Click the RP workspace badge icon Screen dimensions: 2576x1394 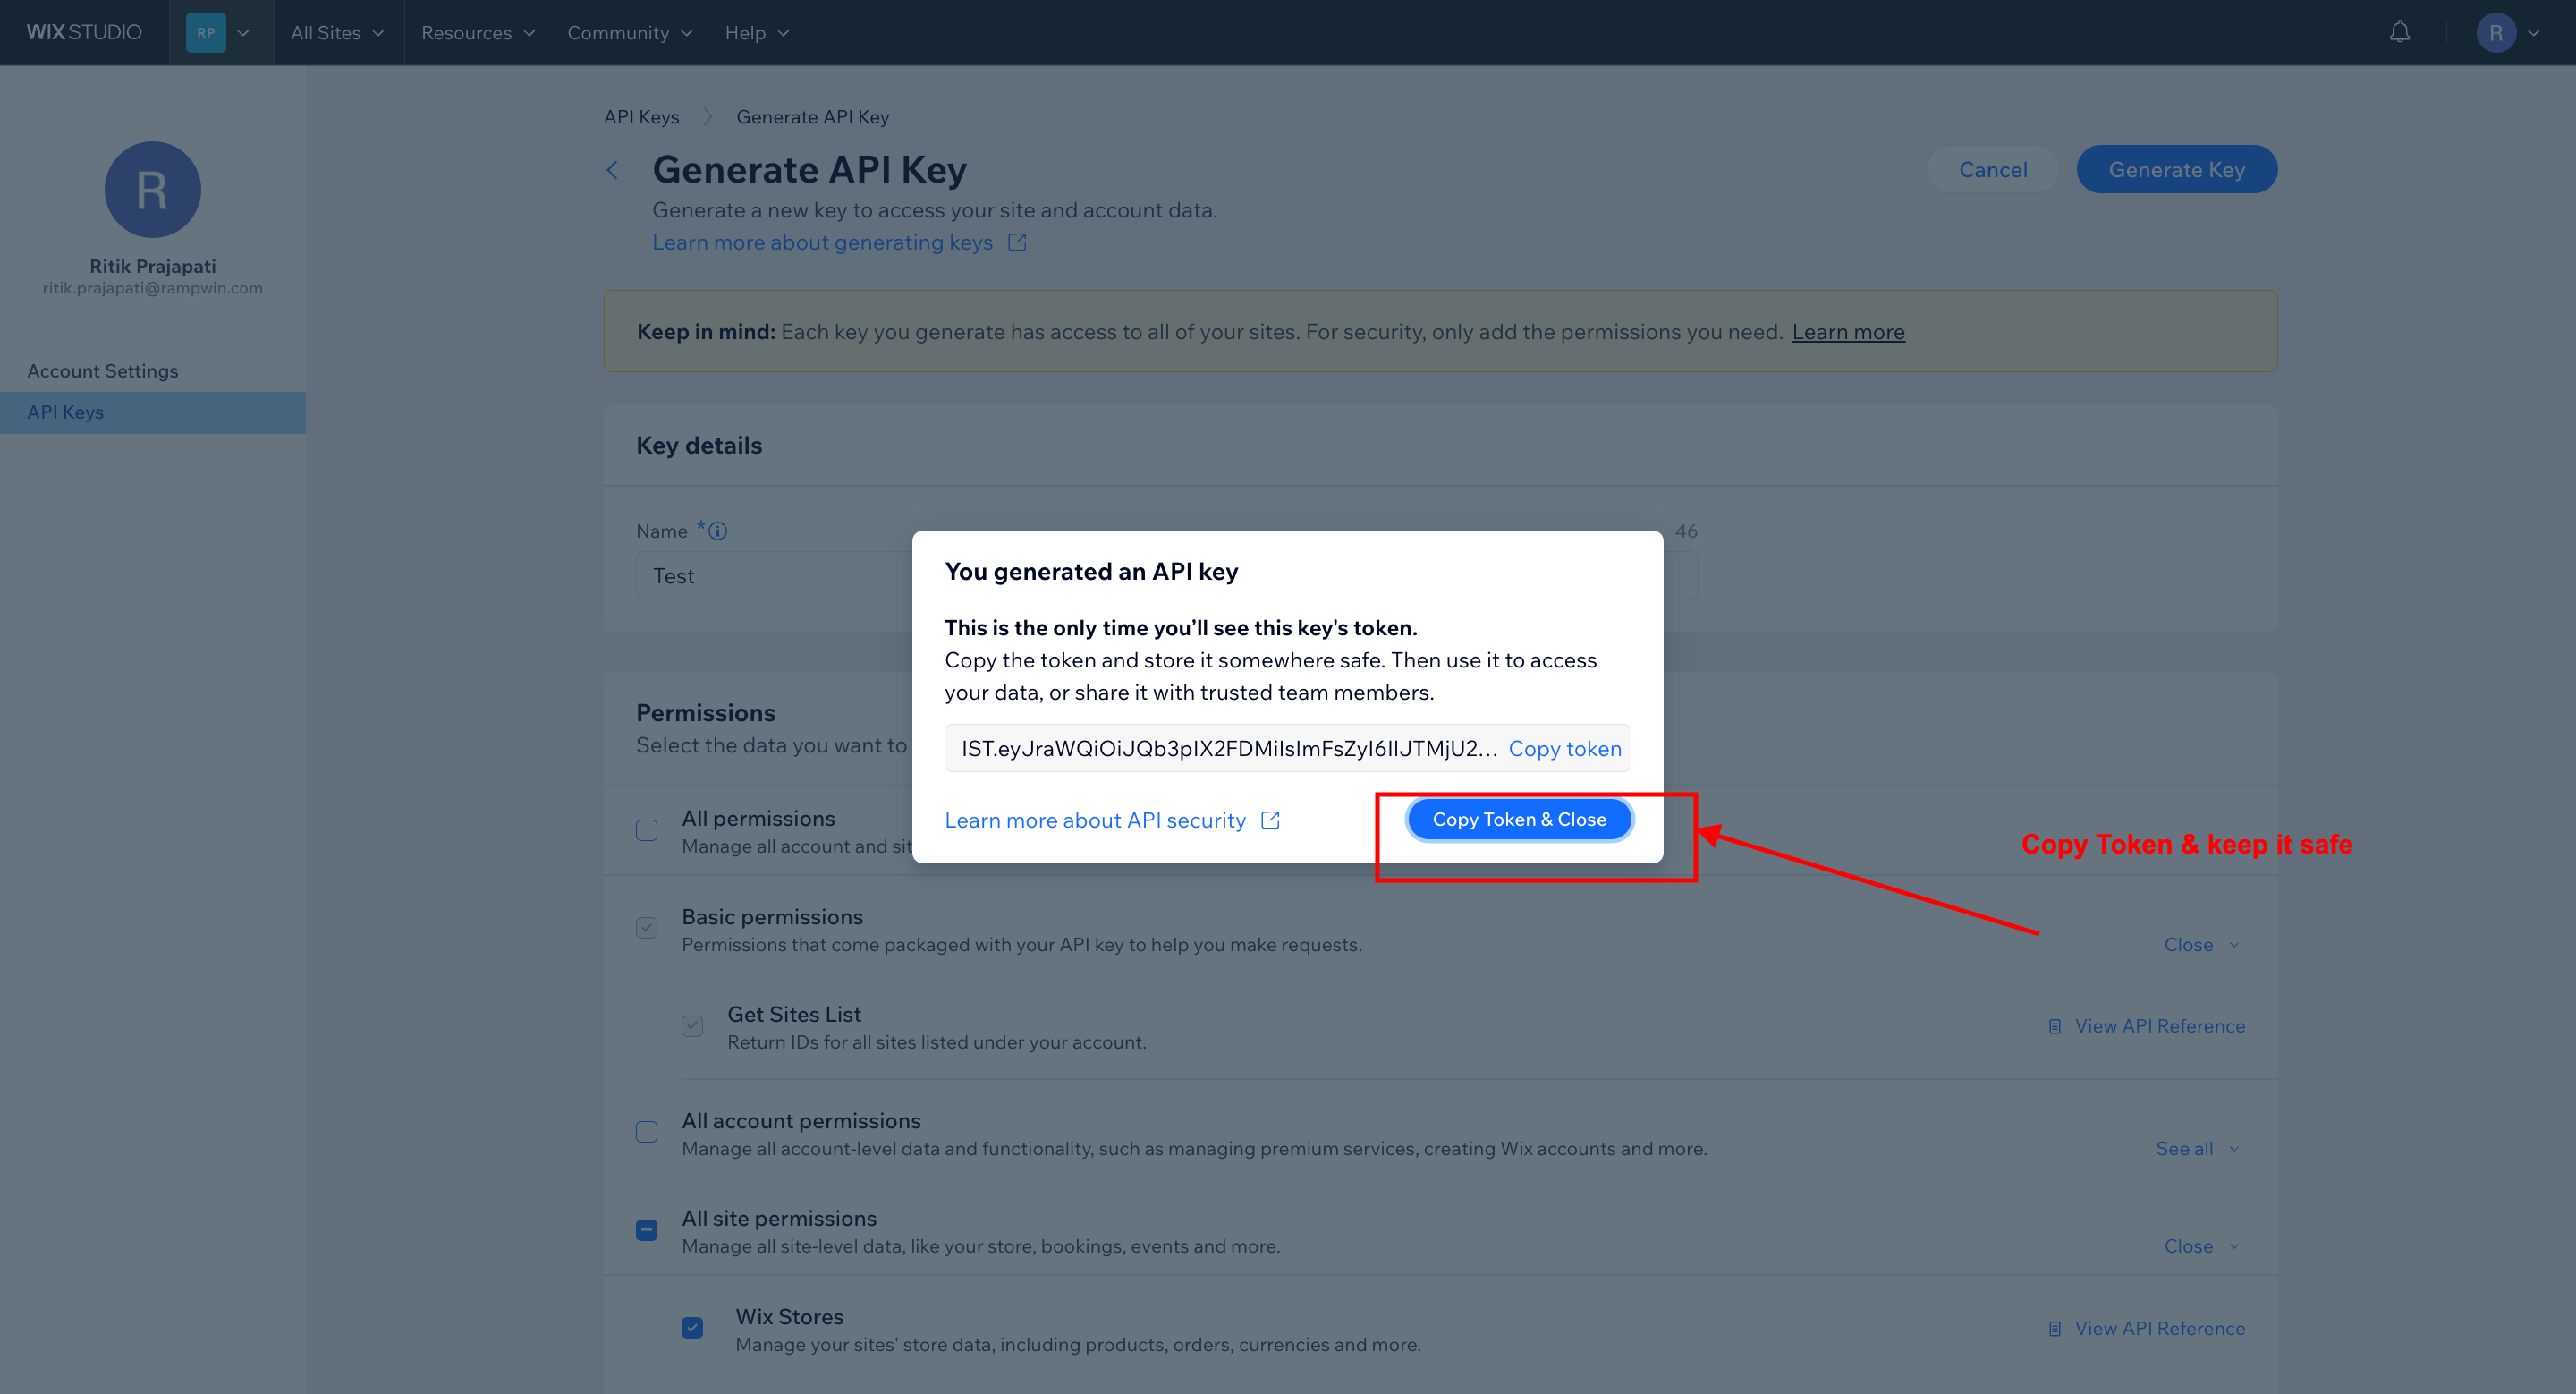point(206,32)
